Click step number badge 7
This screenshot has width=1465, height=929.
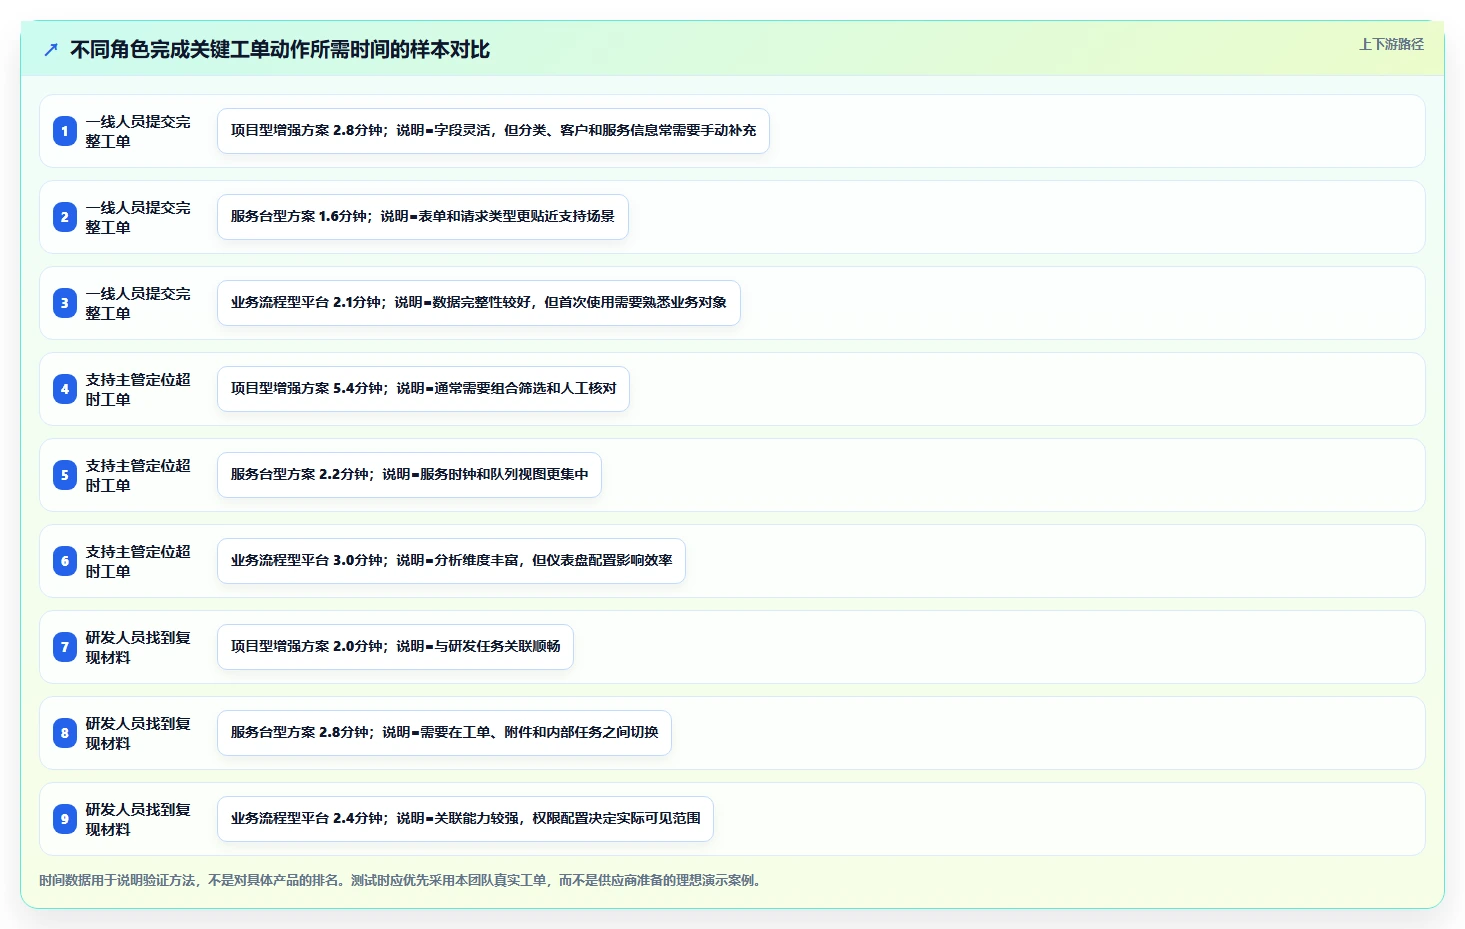[65, 647]
